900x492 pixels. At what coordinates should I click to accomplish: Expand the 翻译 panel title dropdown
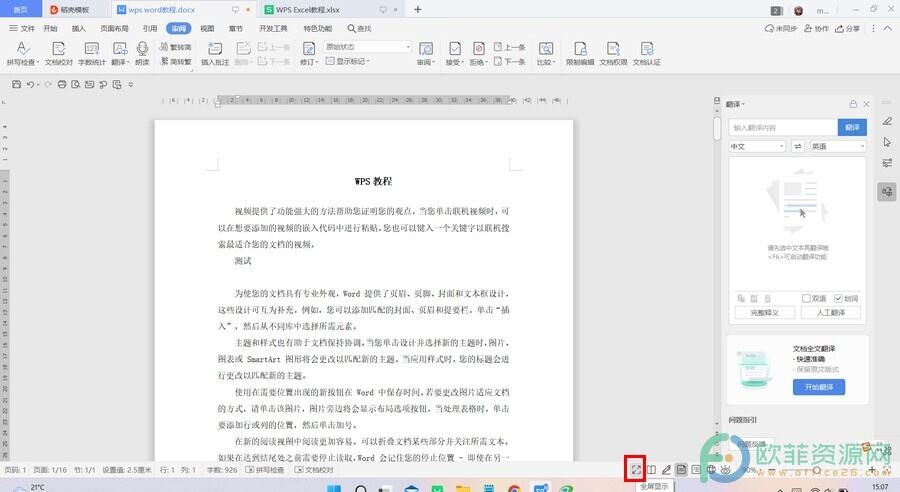pos(735,104)
